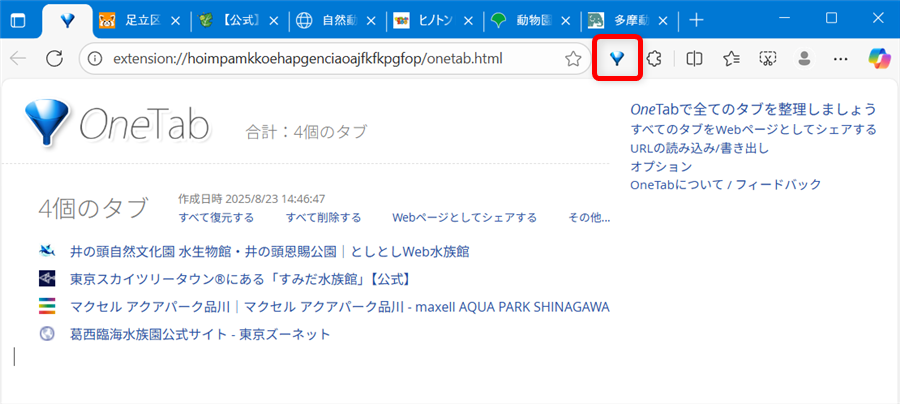Close the 多摩動 tab

coord(663,21)
